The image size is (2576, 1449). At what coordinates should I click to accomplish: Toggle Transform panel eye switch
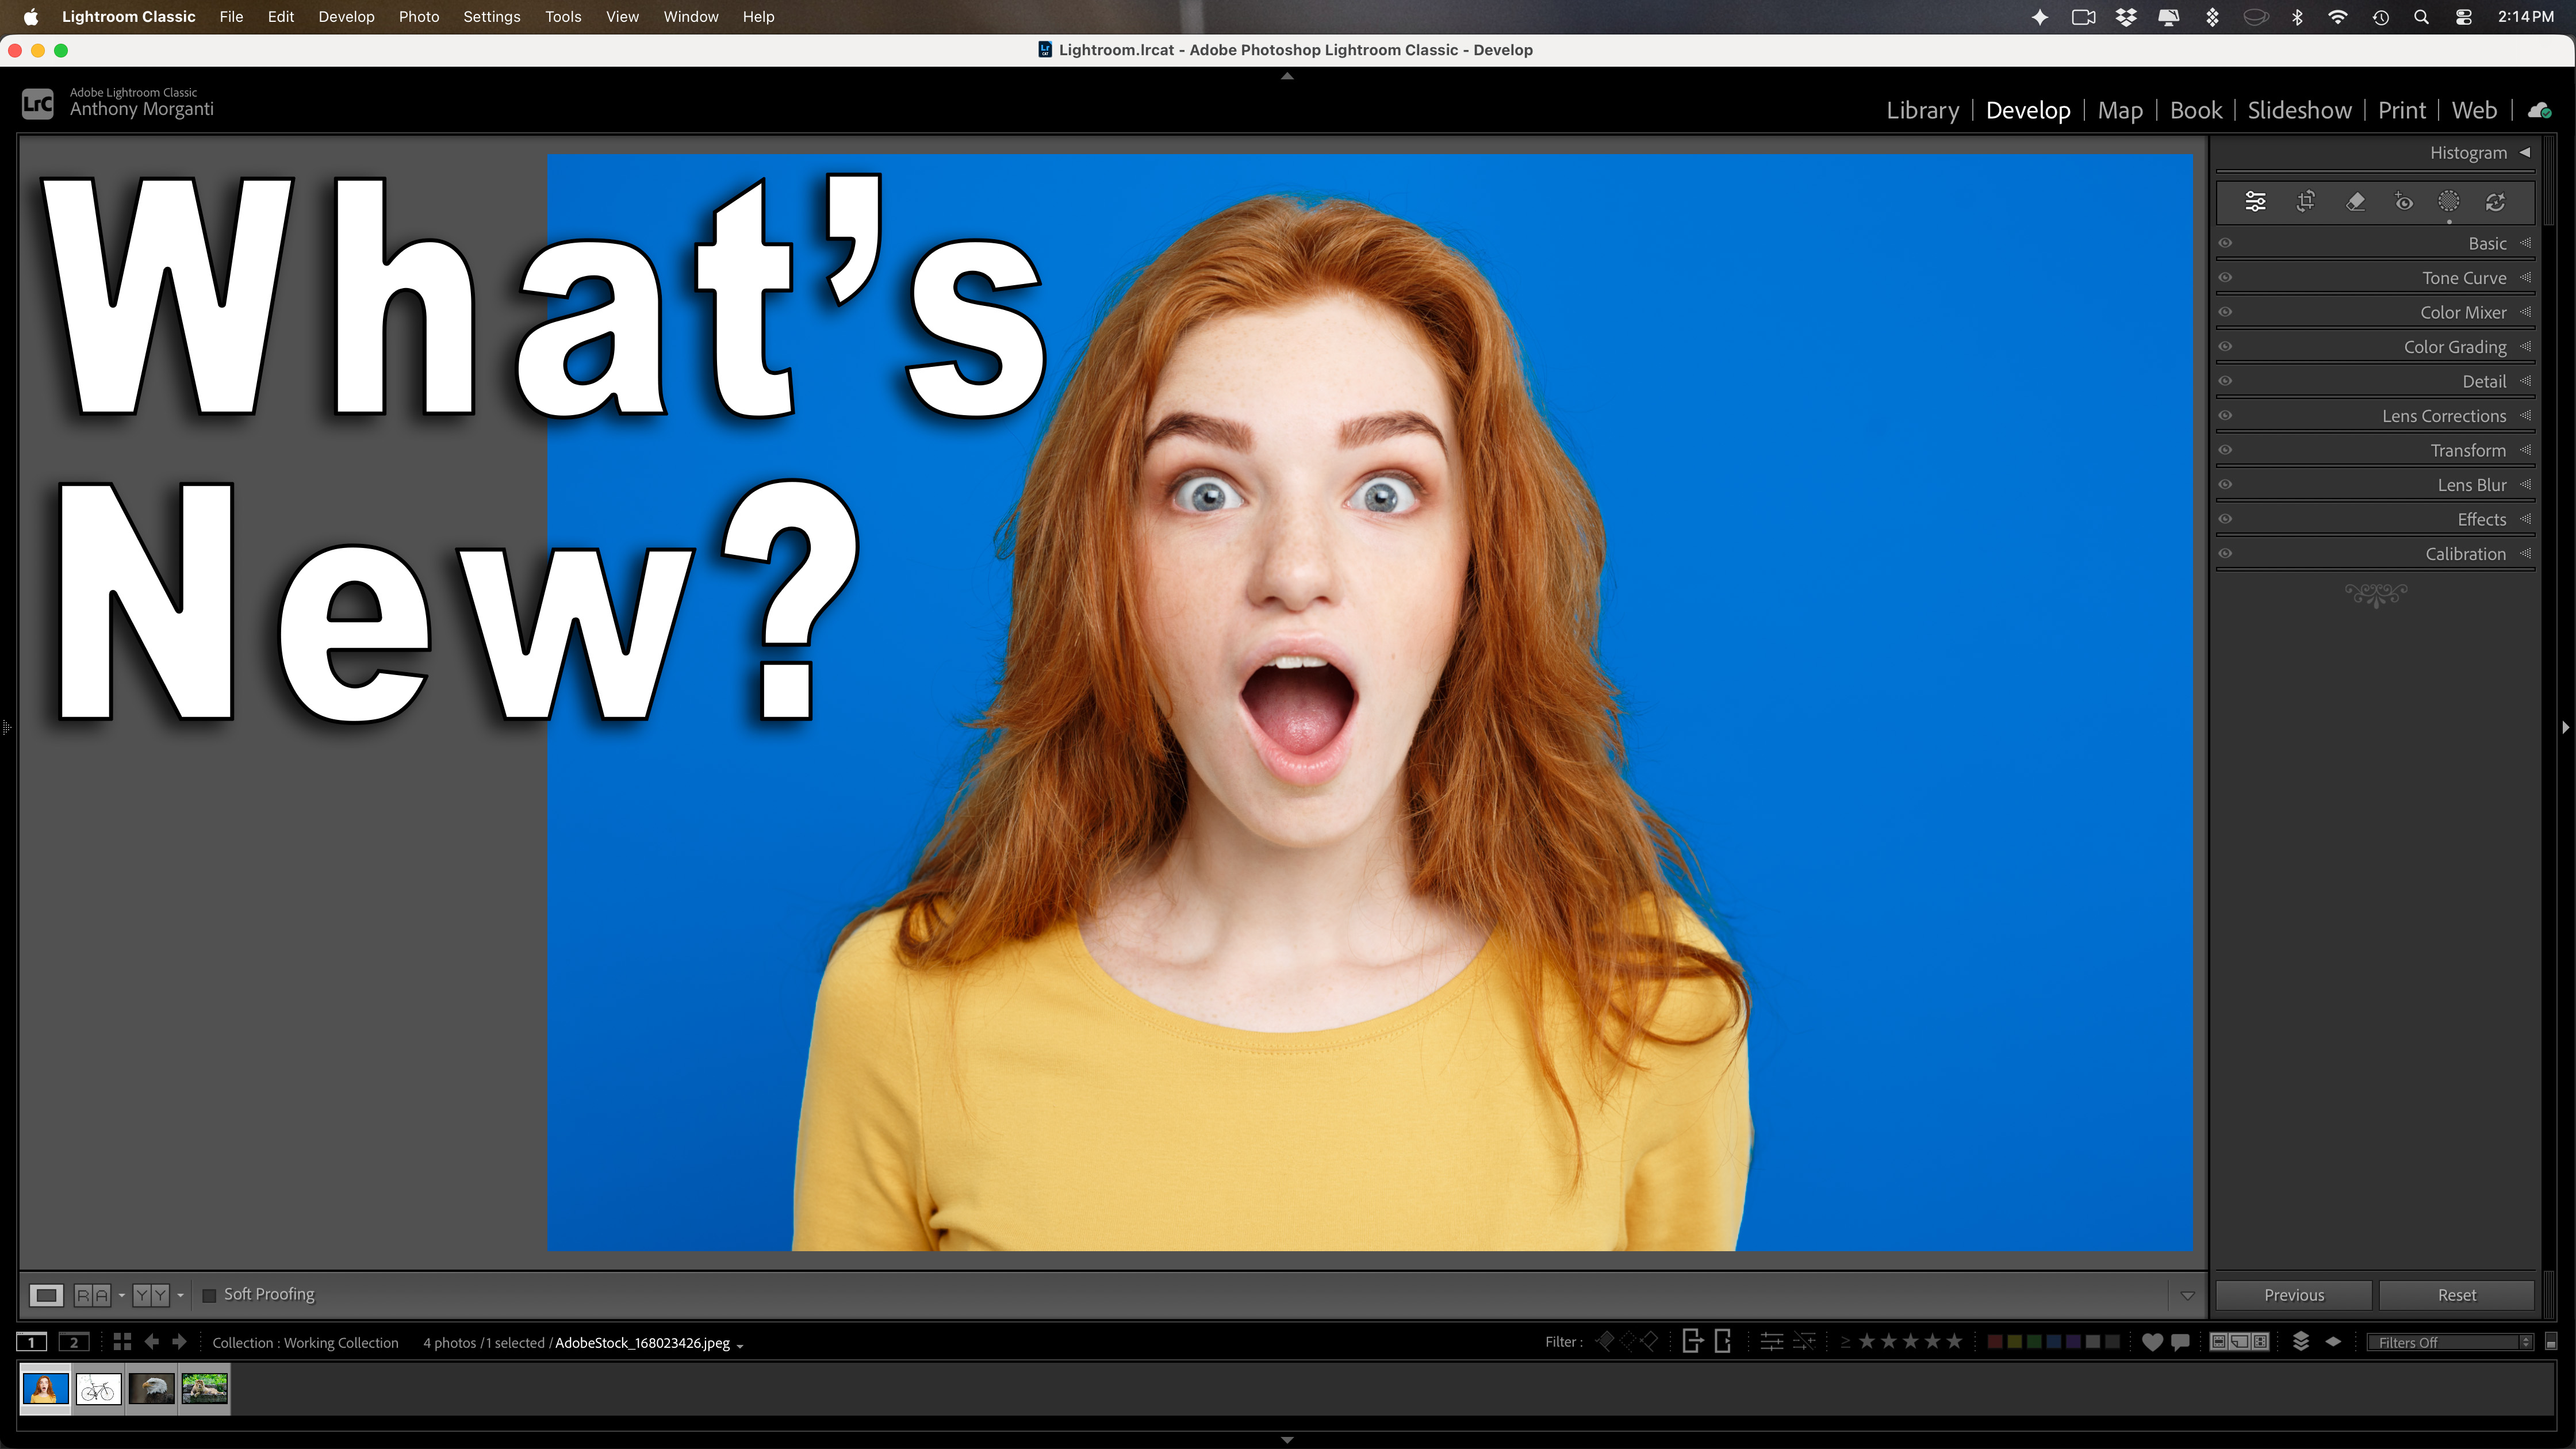coord(2225,450)
